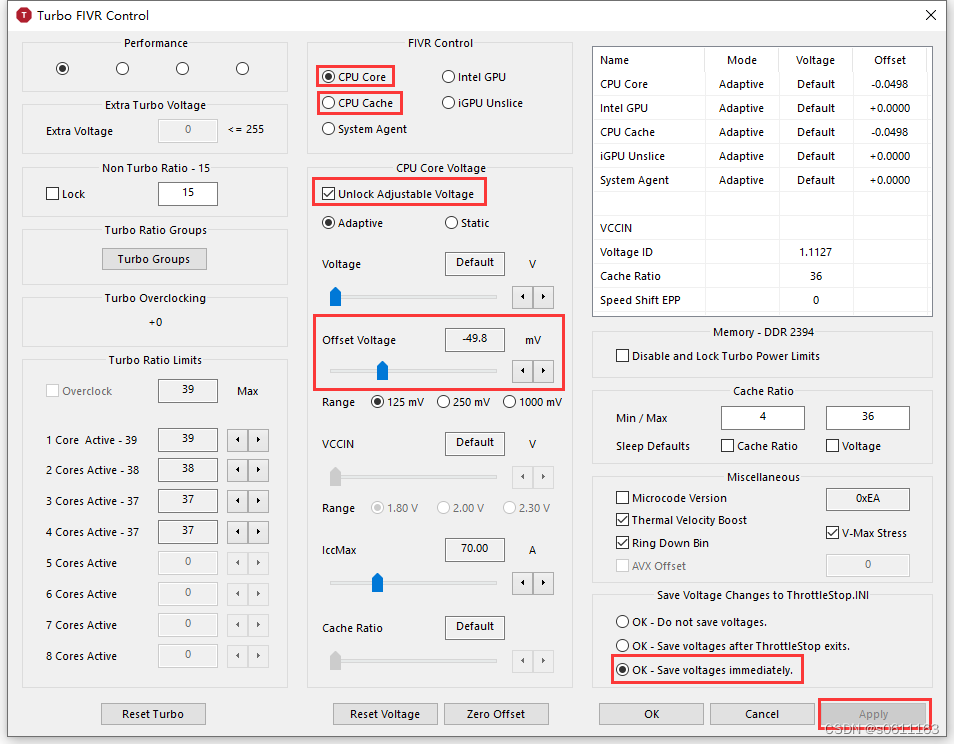Screen dimensions: 954x744
Task: Click the Non Turbo Ratio value field
Action: pos(188,193)
